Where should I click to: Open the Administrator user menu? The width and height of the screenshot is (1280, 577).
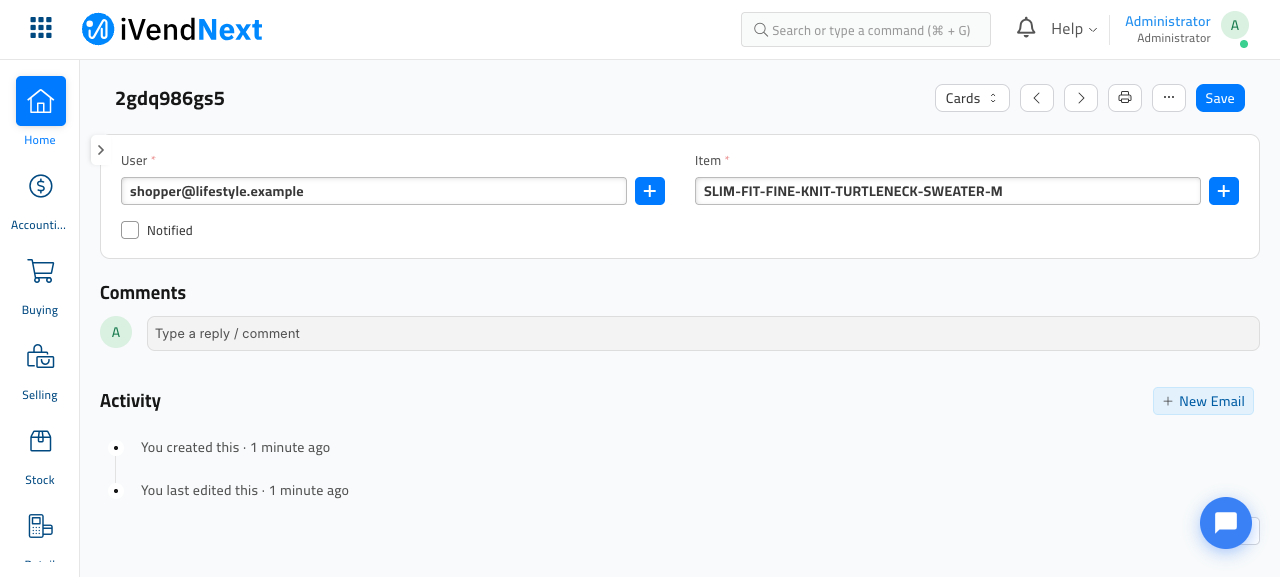point(1167,29)
